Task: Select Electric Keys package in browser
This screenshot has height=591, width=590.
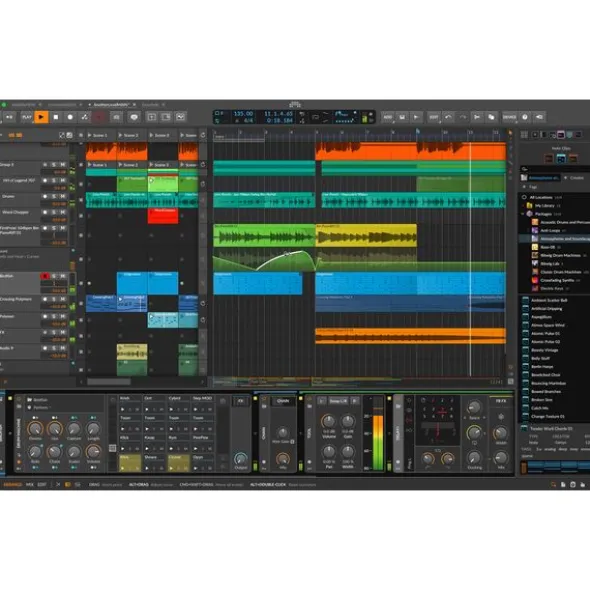Action: pyautogui.click(x=552, y=288)
